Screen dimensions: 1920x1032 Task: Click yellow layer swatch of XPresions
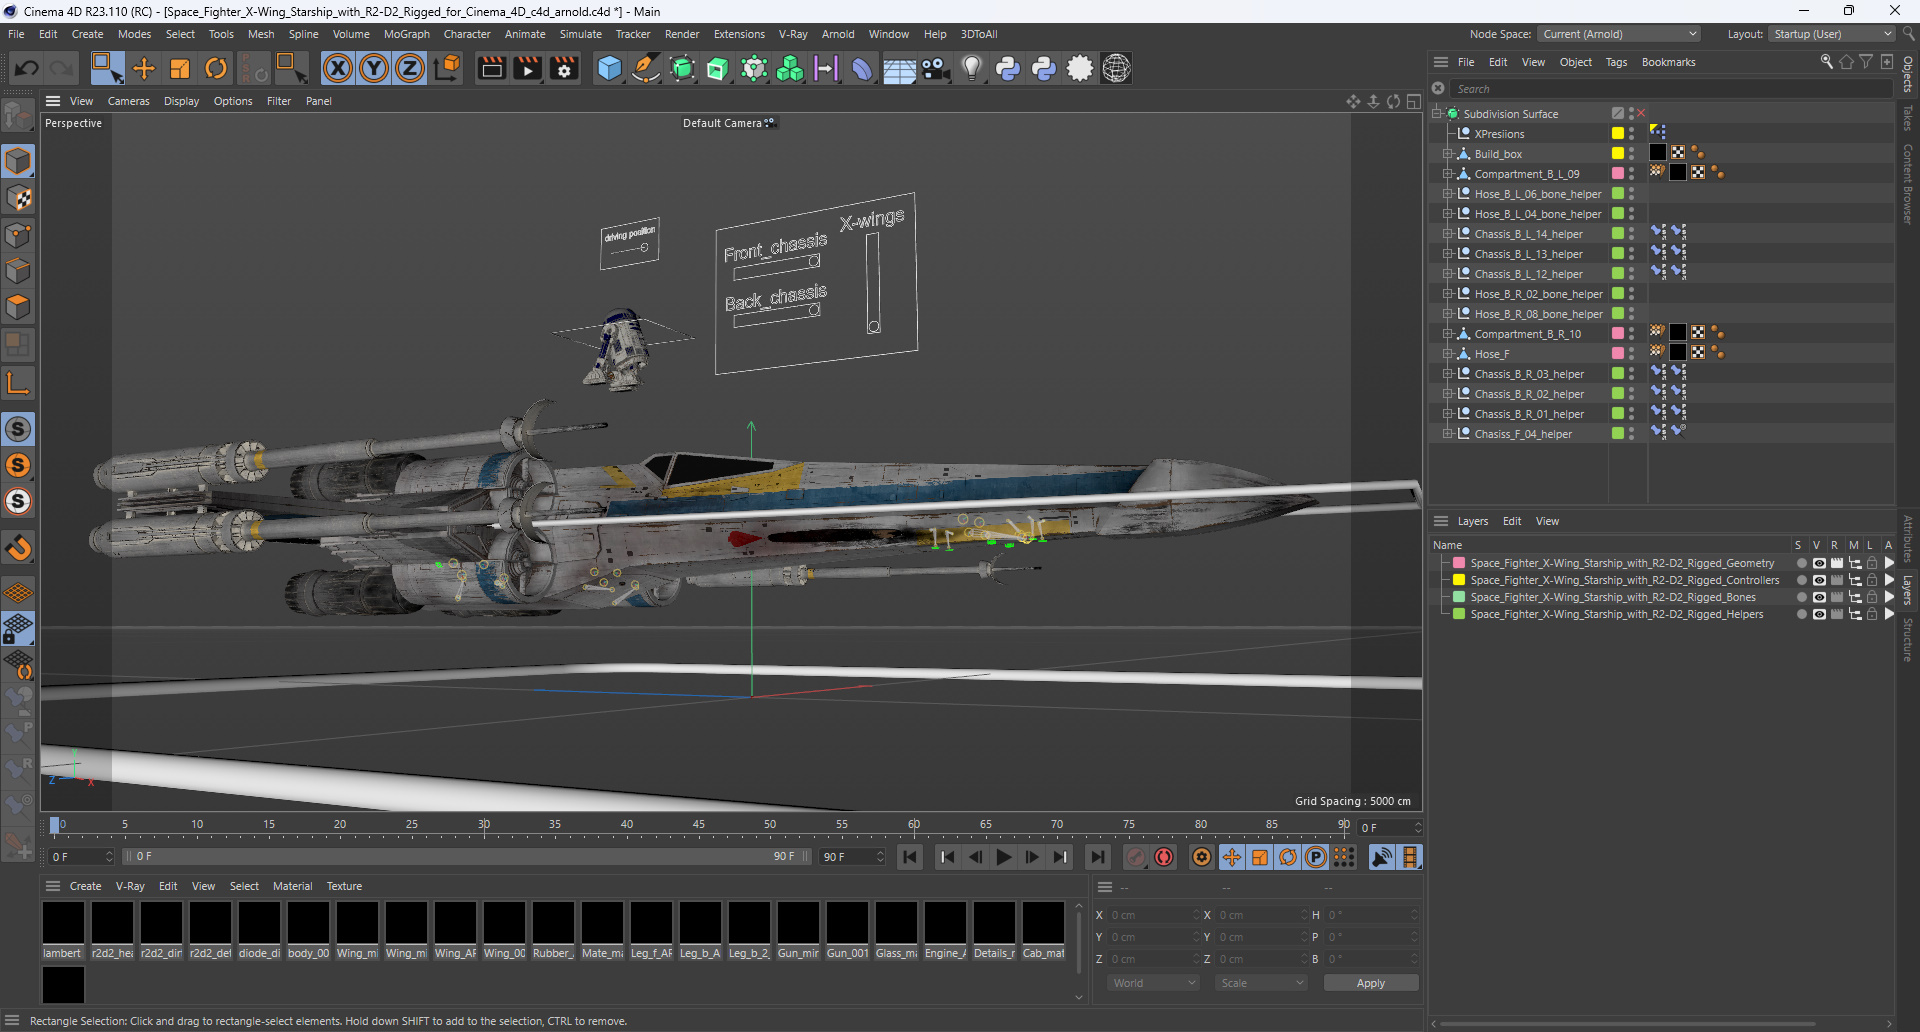tap(1618, 134)
